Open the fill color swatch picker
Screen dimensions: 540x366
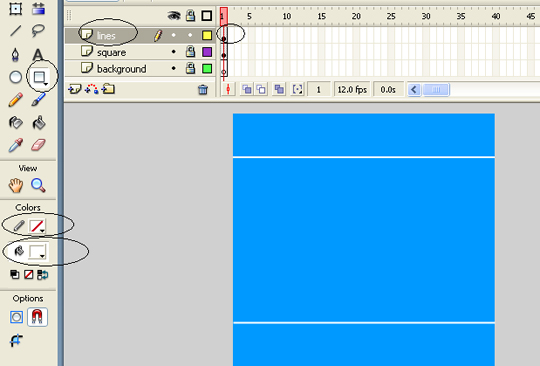(37, 252)
